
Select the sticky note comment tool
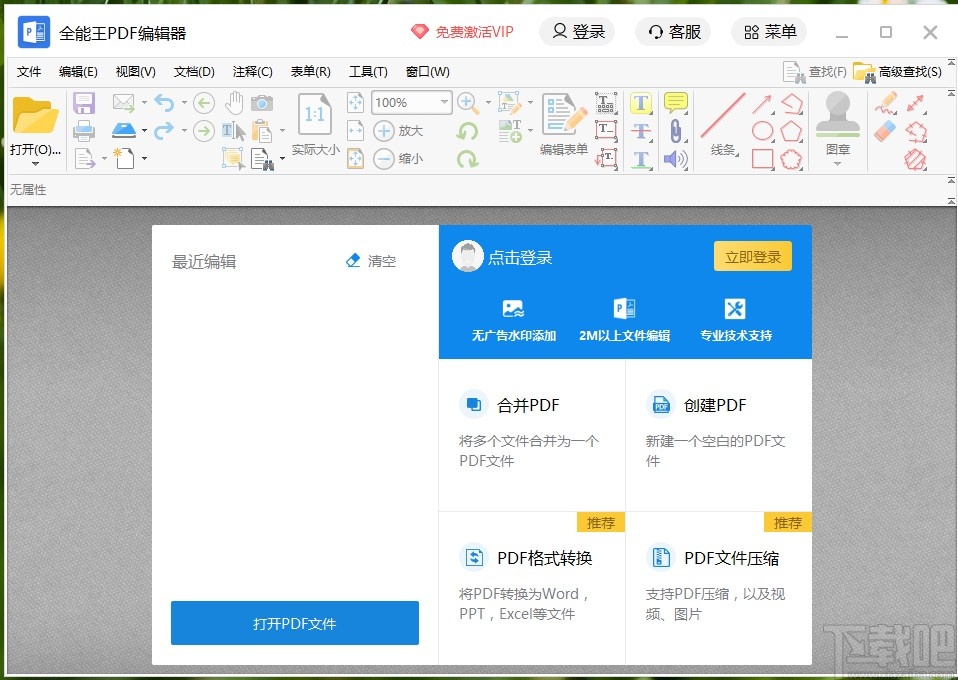[676, 103]
